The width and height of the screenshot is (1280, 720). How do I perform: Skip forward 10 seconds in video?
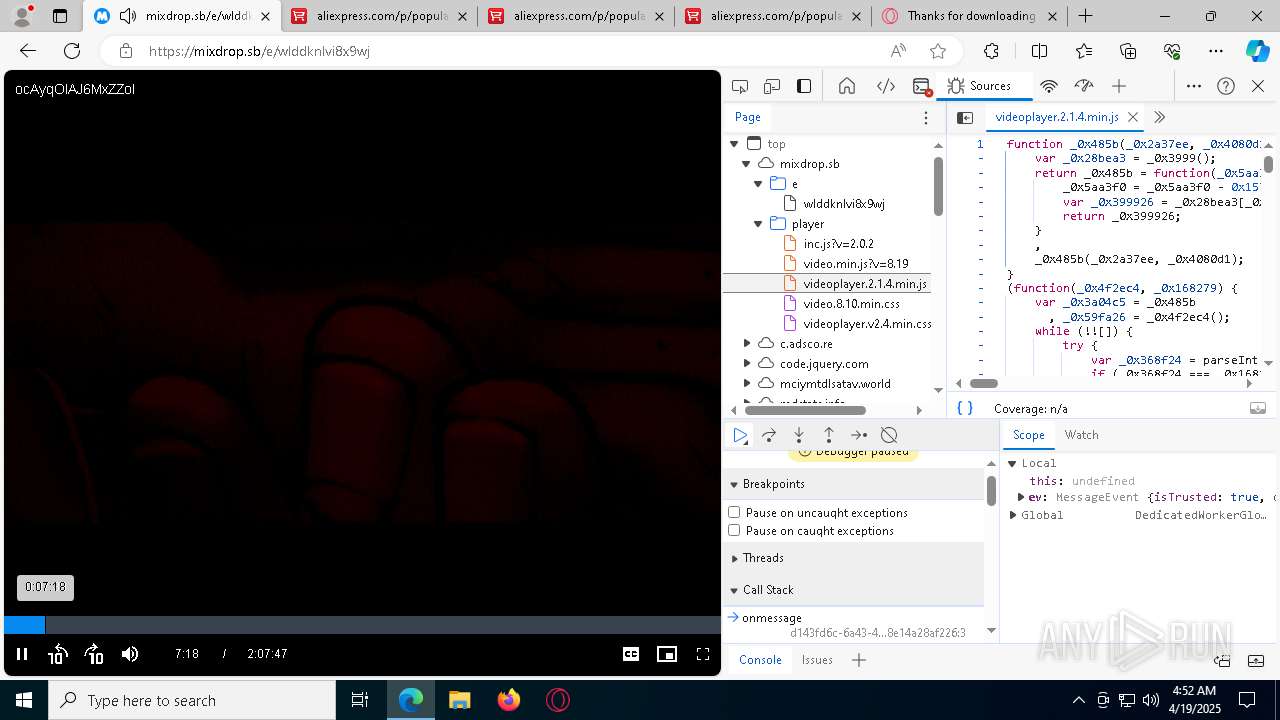[94, 654]
